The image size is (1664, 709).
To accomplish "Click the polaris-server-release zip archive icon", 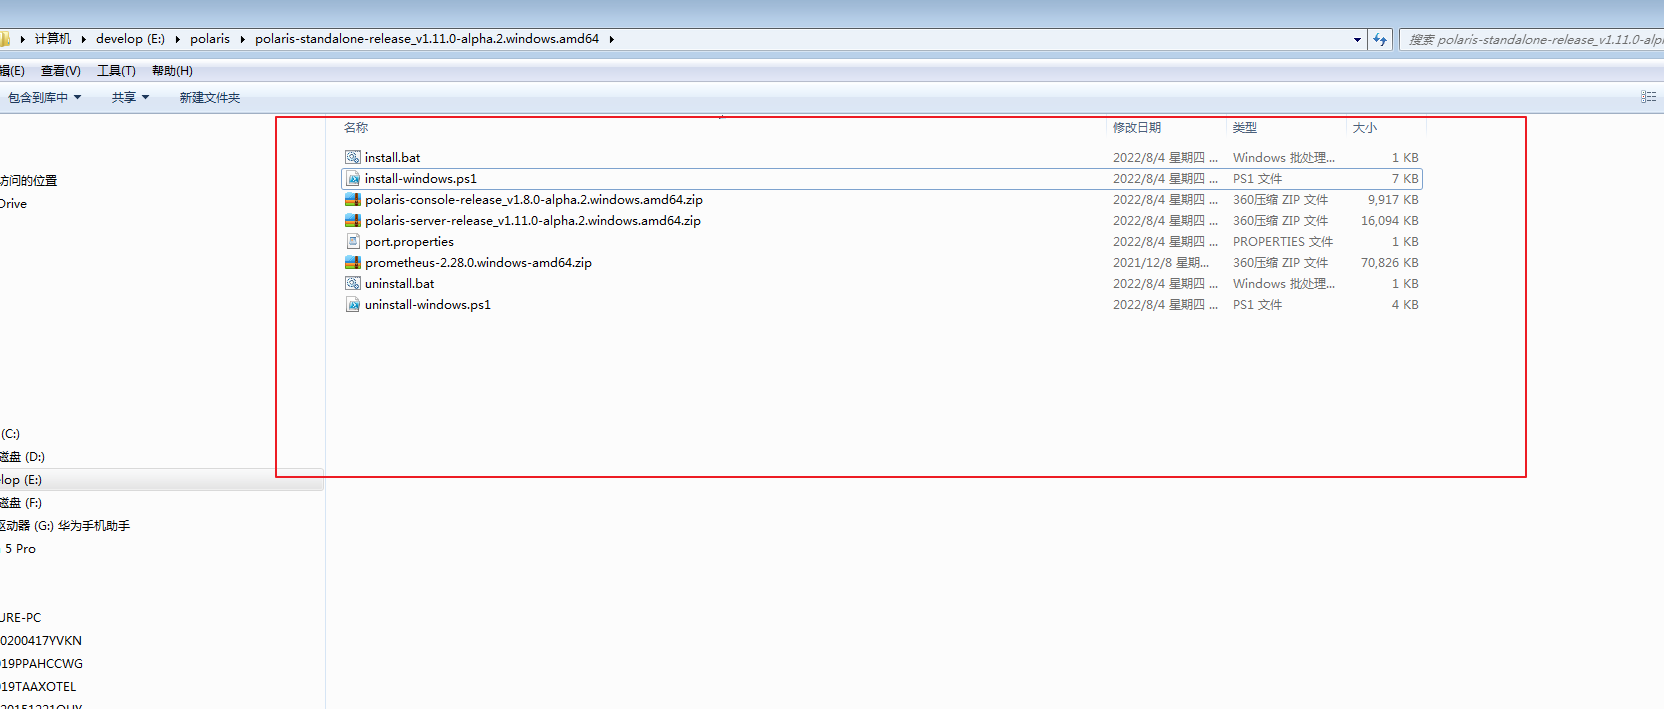I will pyautogui.click(x=352, y=221).
